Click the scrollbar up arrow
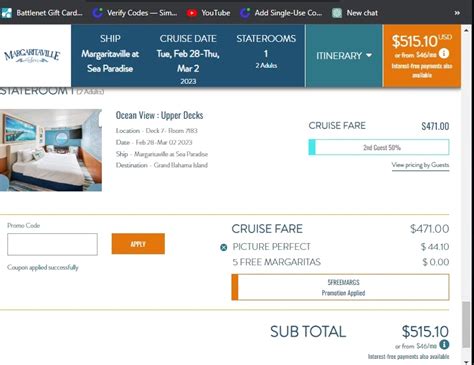The height and width of the screenshot is (365, 474). click(466, 30)
